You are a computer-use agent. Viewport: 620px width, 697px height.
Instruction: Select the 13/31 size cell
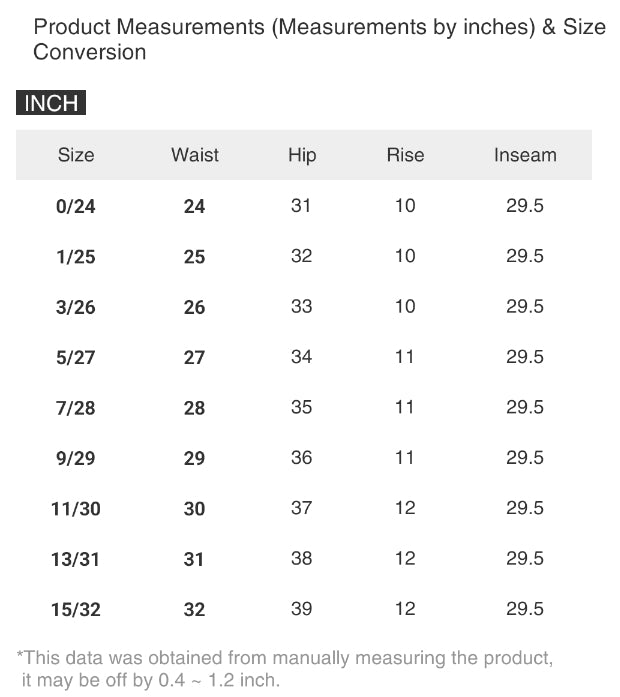coord(76,560)
